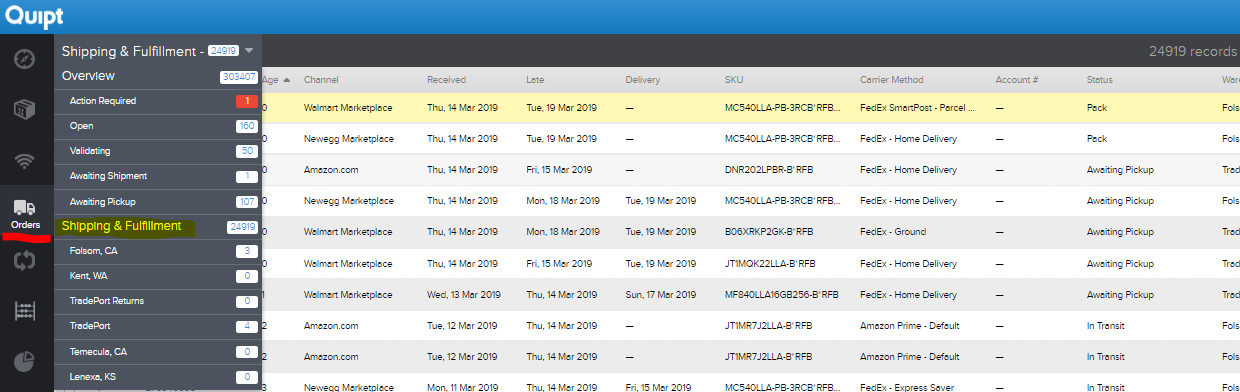The image size is (1240, 392).
Task: Open the box inventory icon in sidebar
Action: (26, 109)
